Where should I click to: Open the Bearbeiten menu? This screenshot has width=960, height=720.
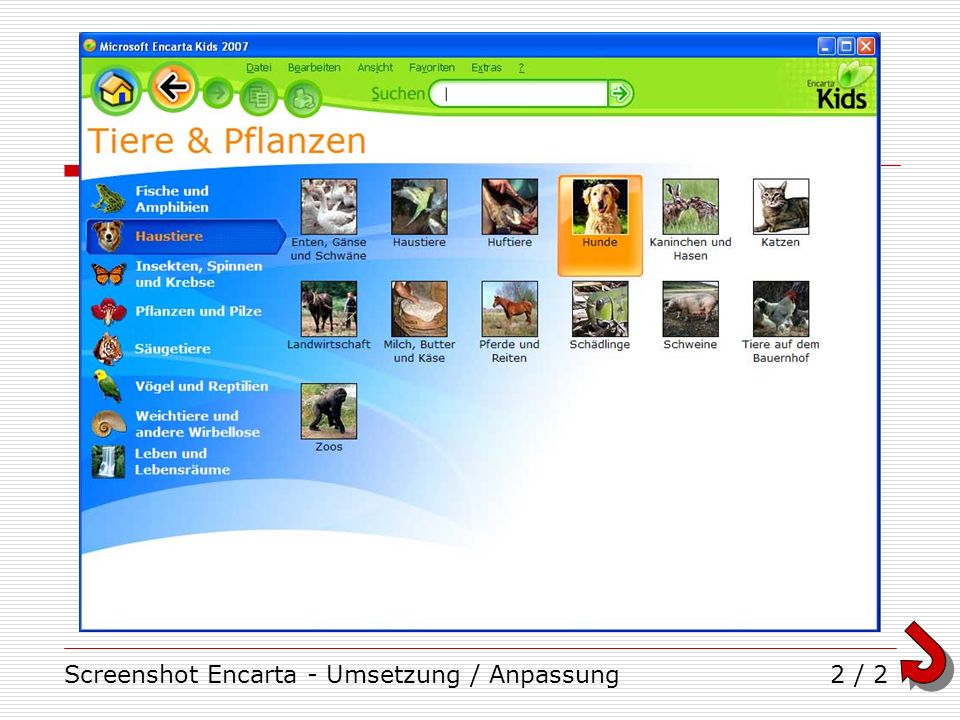point(314,67)
